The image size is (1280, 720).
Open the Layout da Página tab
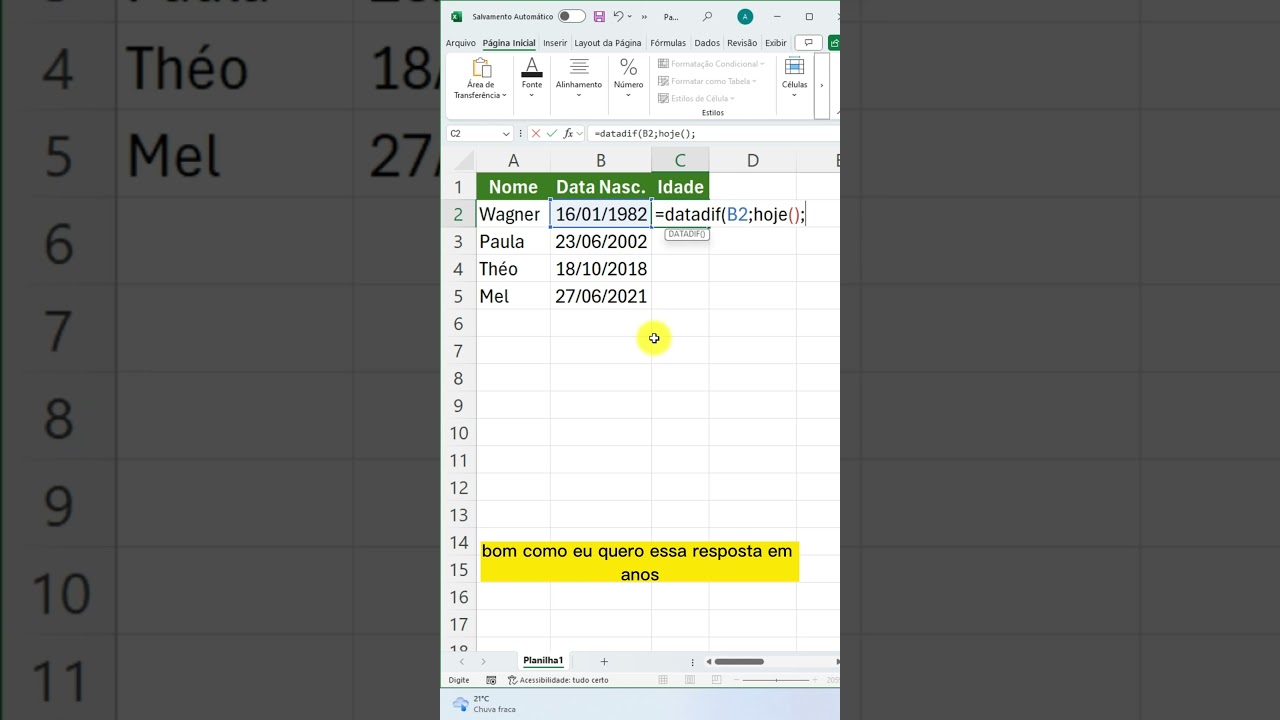pos(608,43)
